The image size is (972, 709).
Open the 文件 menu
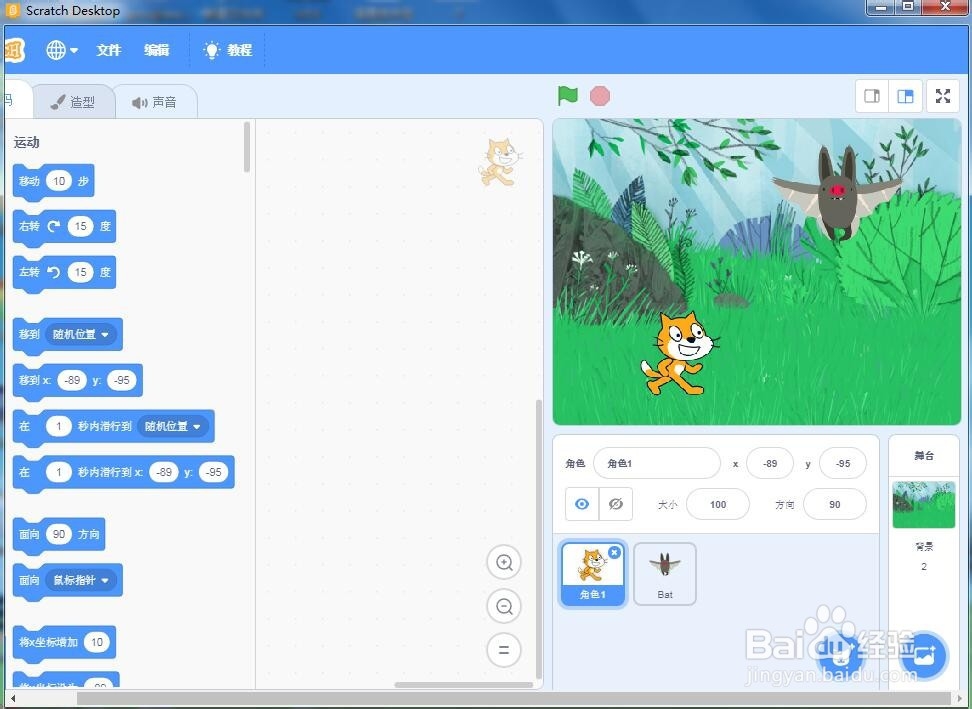[108, 50]
